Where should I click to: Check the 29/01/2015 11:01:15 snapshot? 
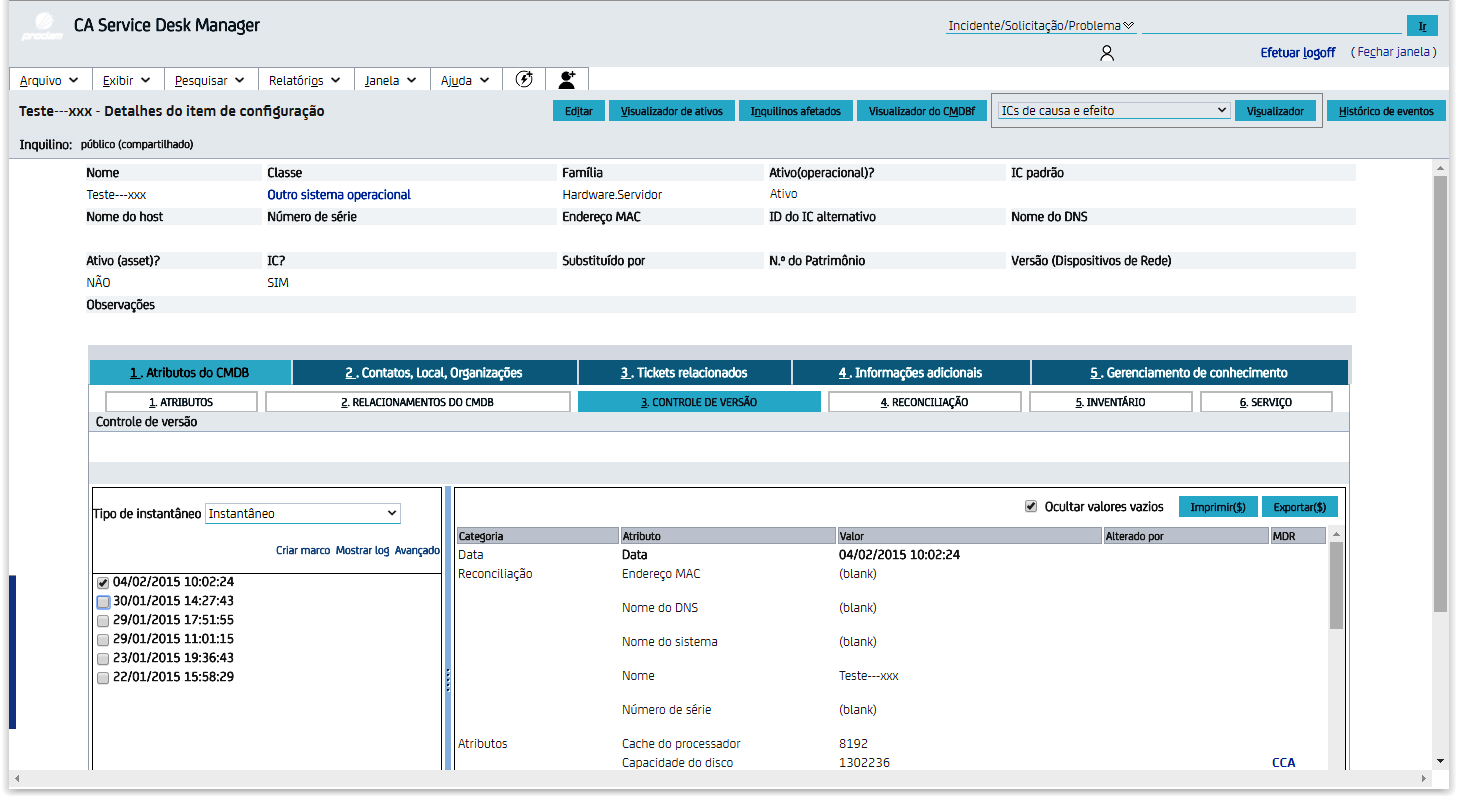coord(103,640)
